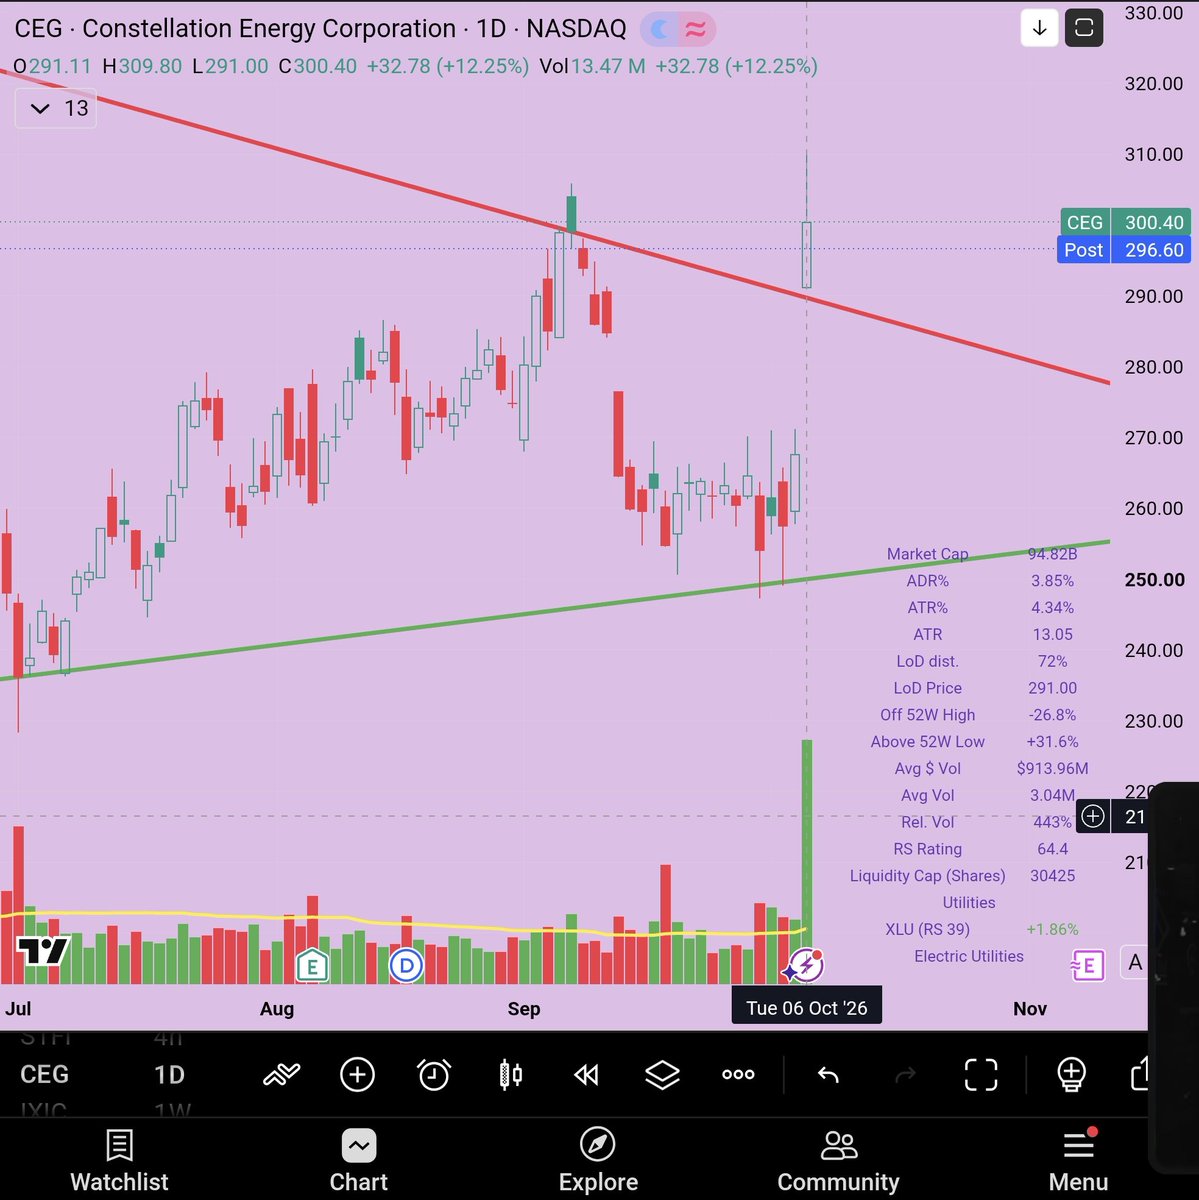This screenshot has height=1200, width=1199.
Task: Switch to the Community tab
Action: tap(838, 1161)
